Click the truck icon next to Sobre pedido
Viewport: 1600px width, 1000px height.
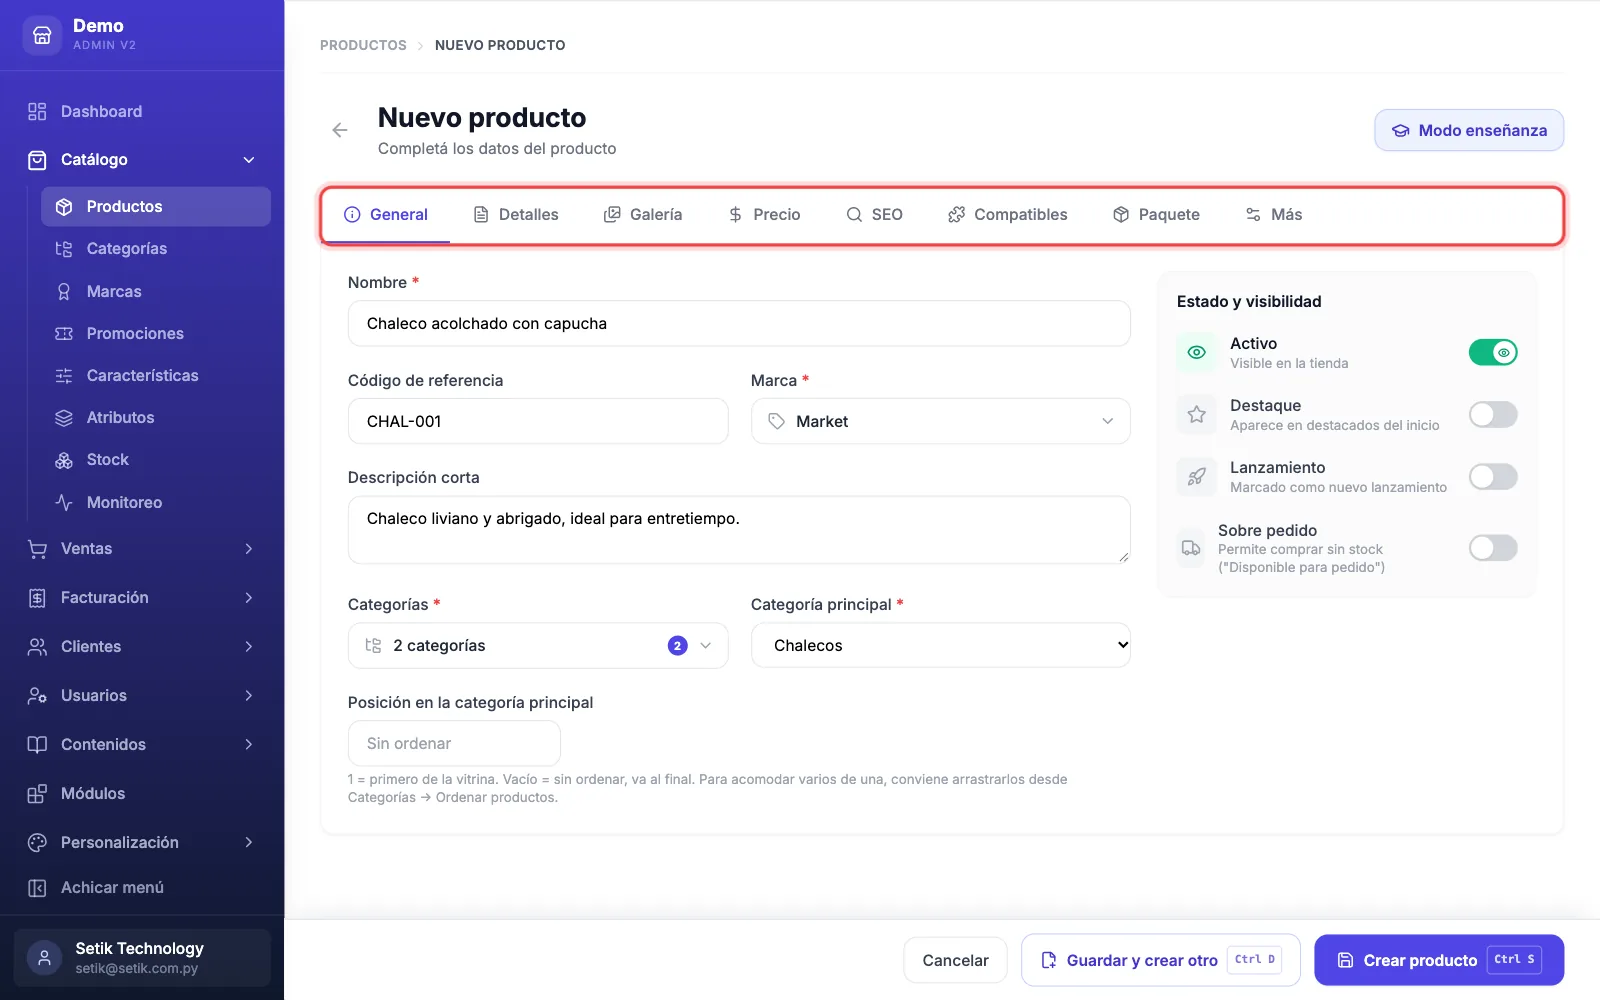(1191, 548)
